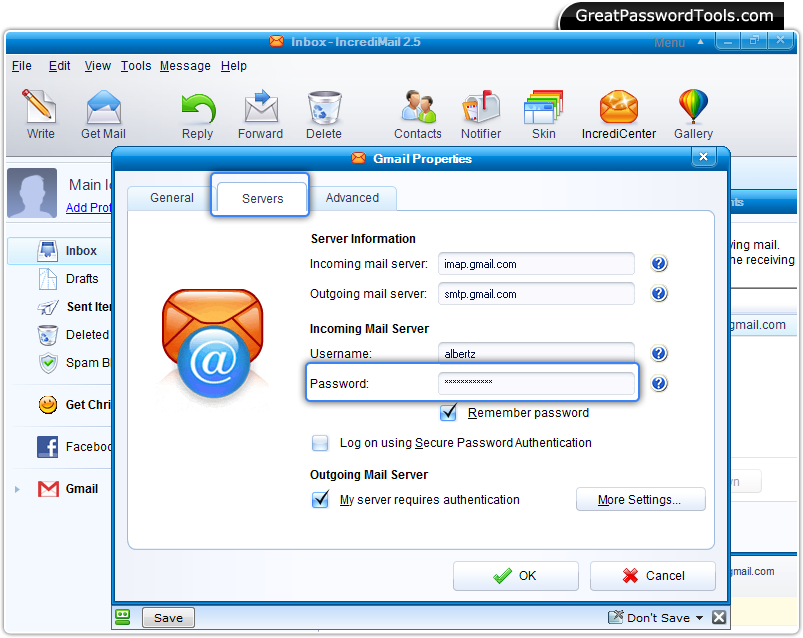Image resolution: width=803 pixels, height=638 pixels.
Task: Switch to the Servers tab
Action: (262, 198)
